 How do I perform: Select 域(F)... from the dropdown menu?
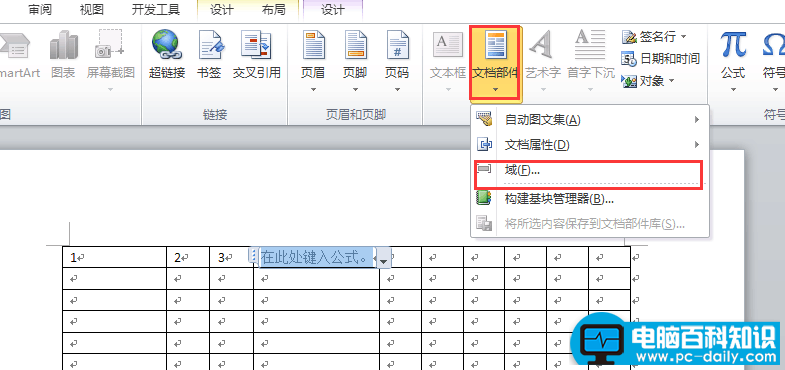click(x=590, y=170)
